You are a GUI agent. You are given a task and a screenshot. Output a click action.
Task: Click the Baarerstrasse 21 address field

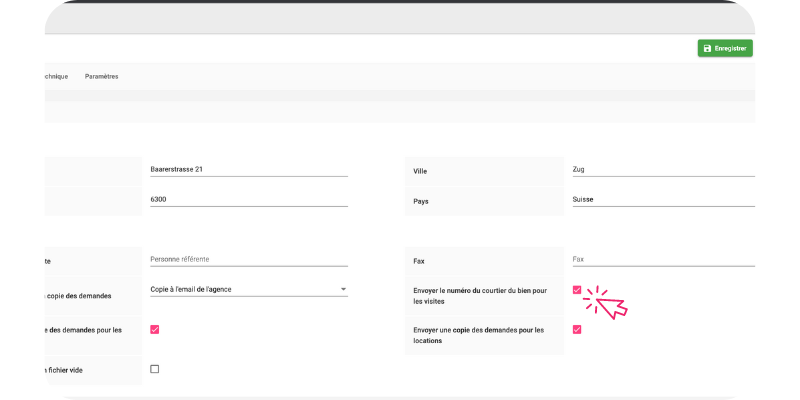pyautogui.click(x=247, y=170)
